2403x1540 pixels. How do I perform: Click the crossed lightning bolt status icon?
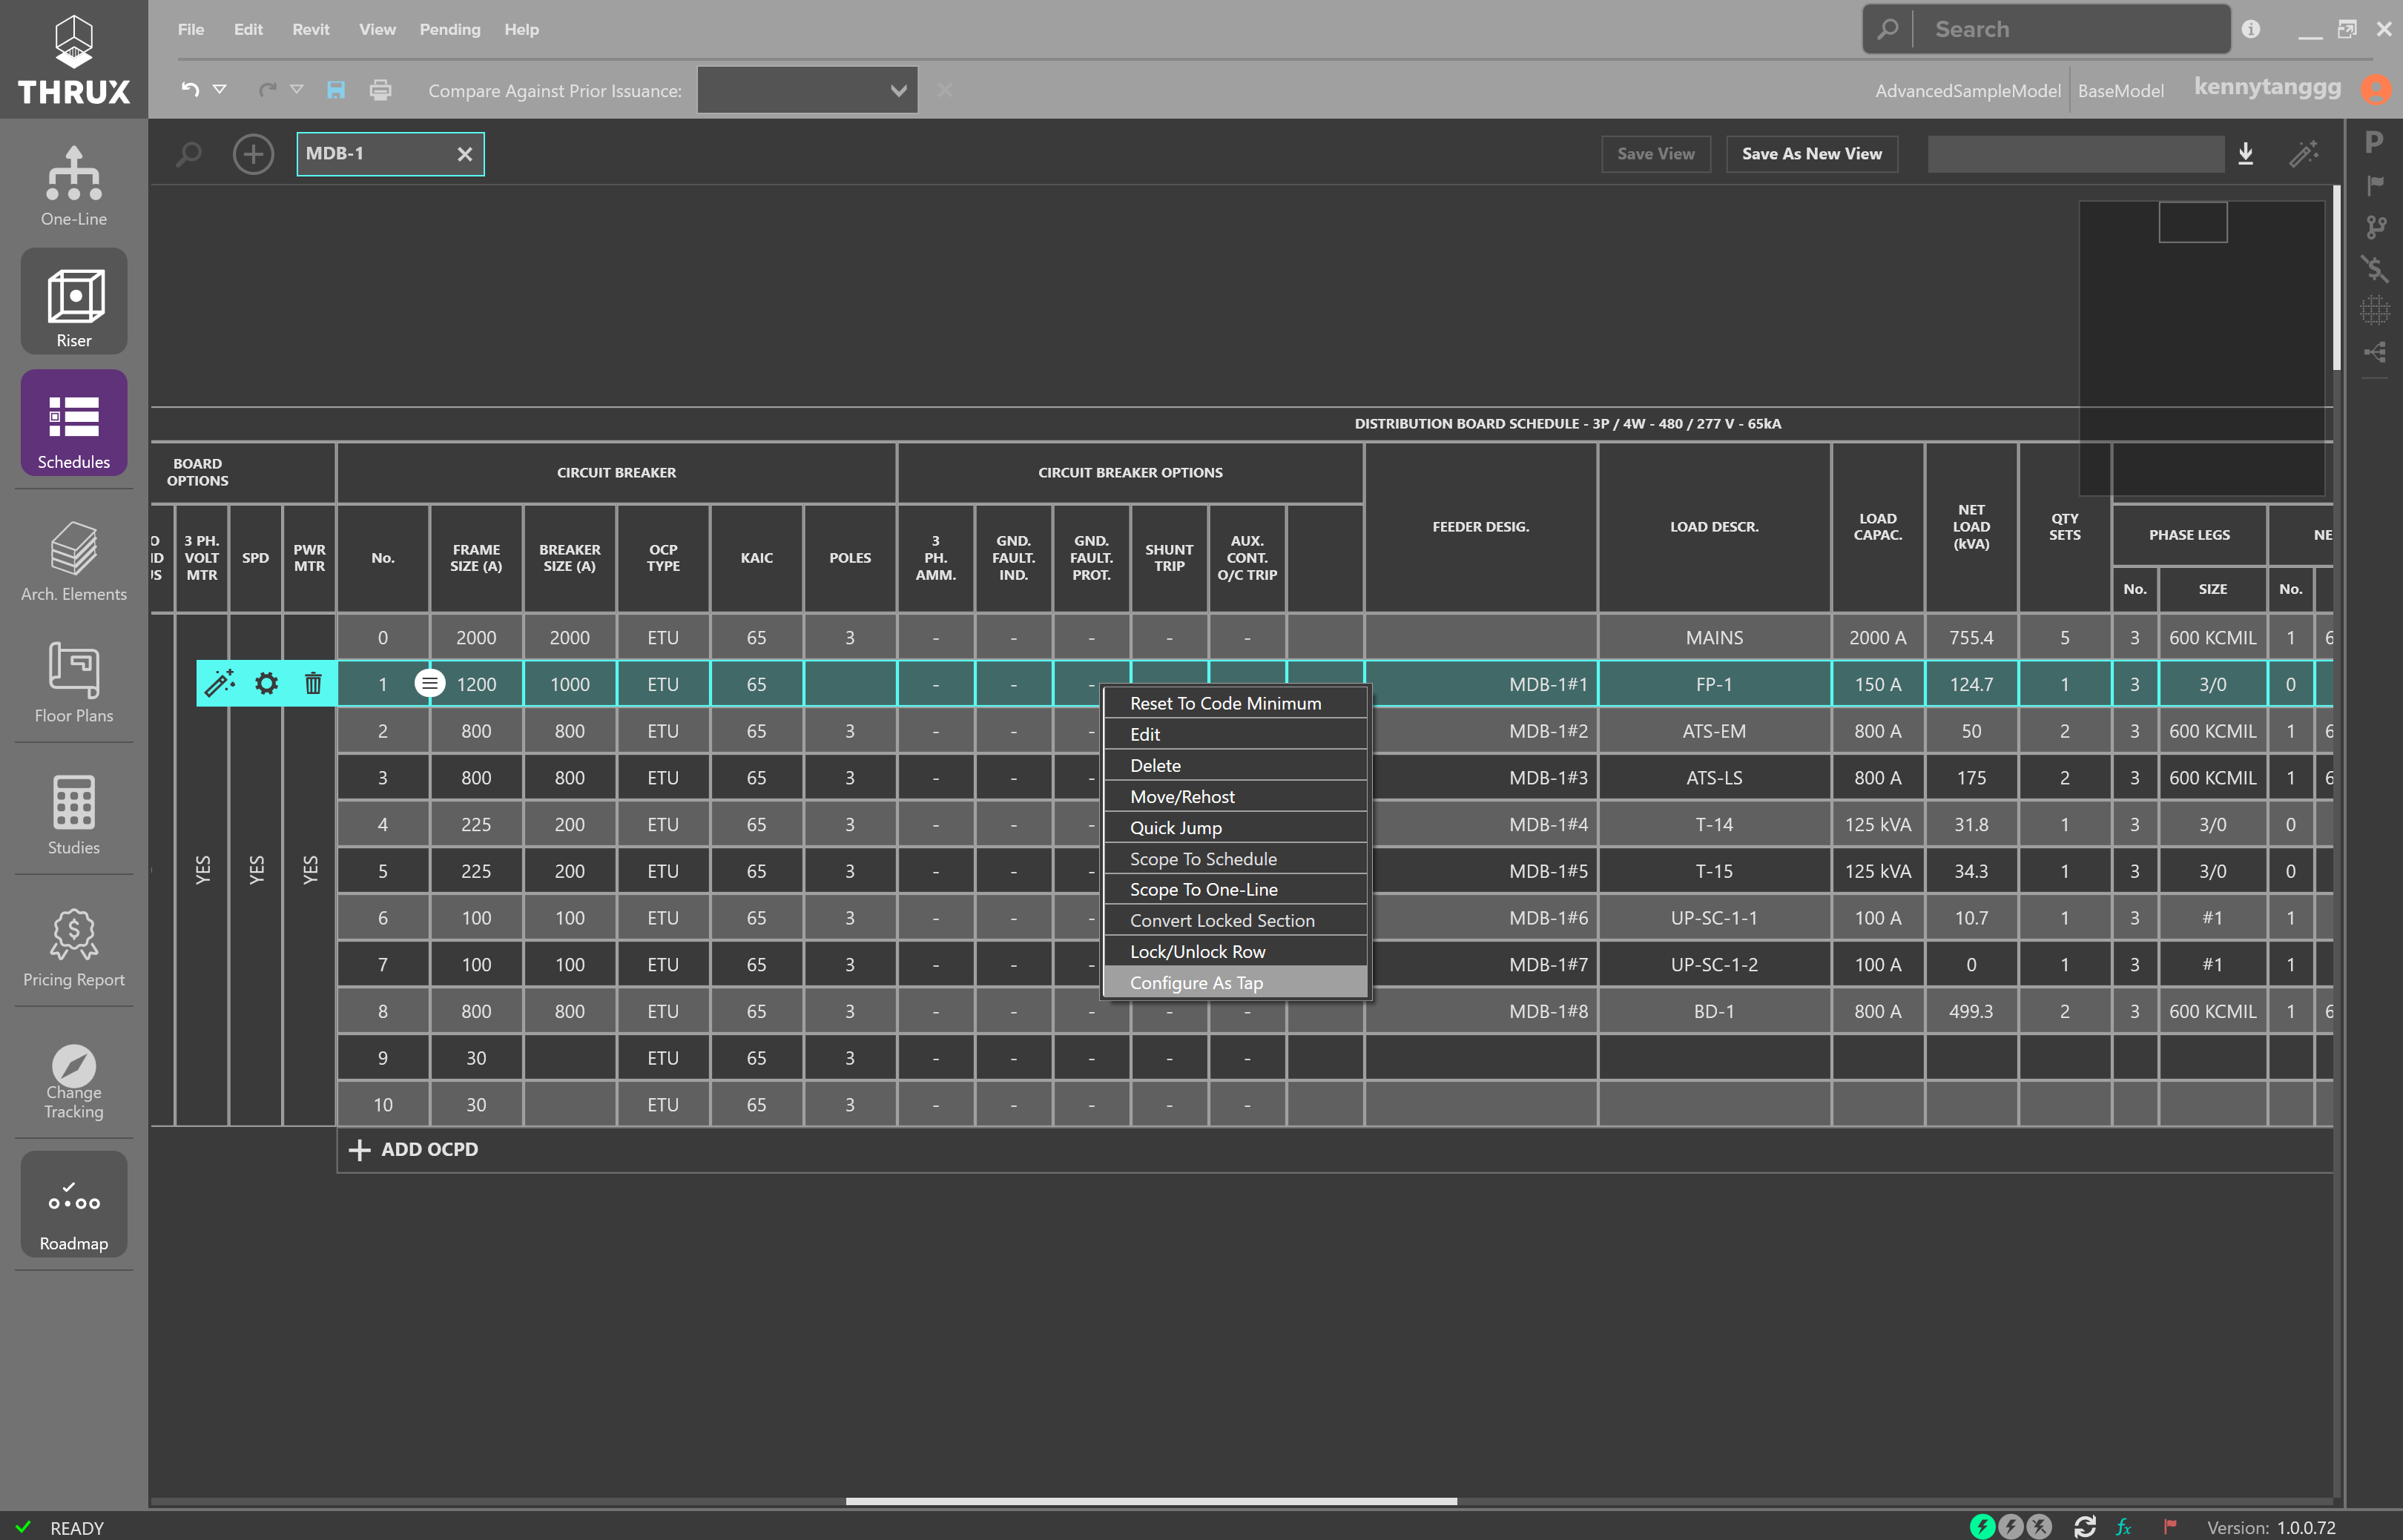[2039, 1527]
